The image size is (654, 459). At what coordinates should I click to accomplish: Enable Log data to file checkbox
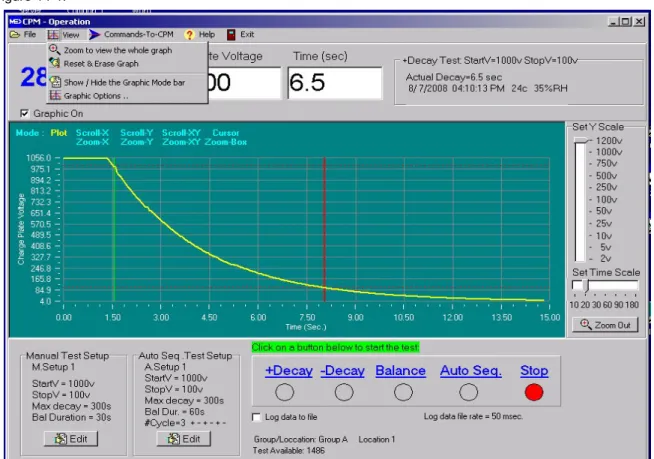(257, 417)
